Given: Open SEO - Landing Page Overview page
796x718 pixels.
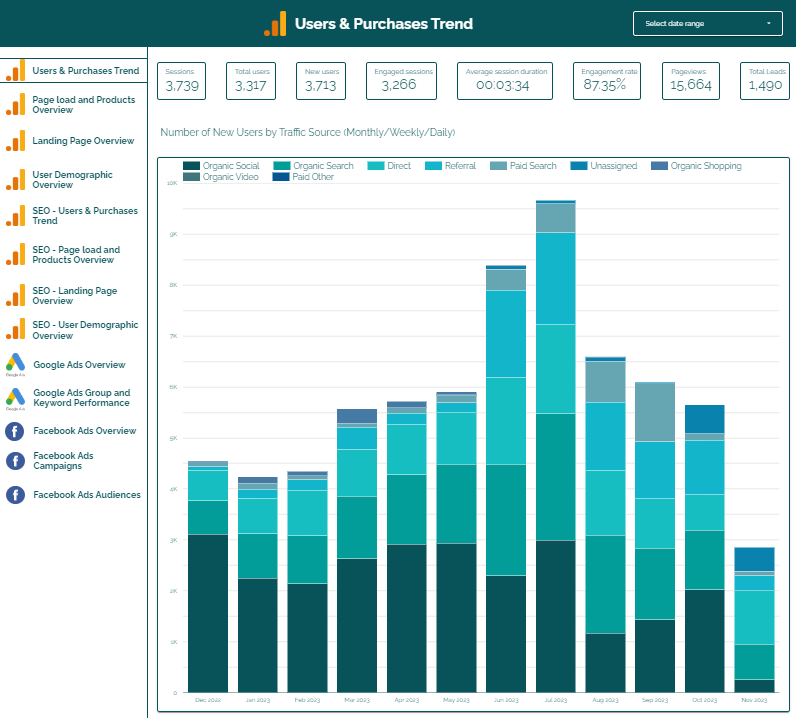Looking at the screenshot, I should tap(75, 296).
